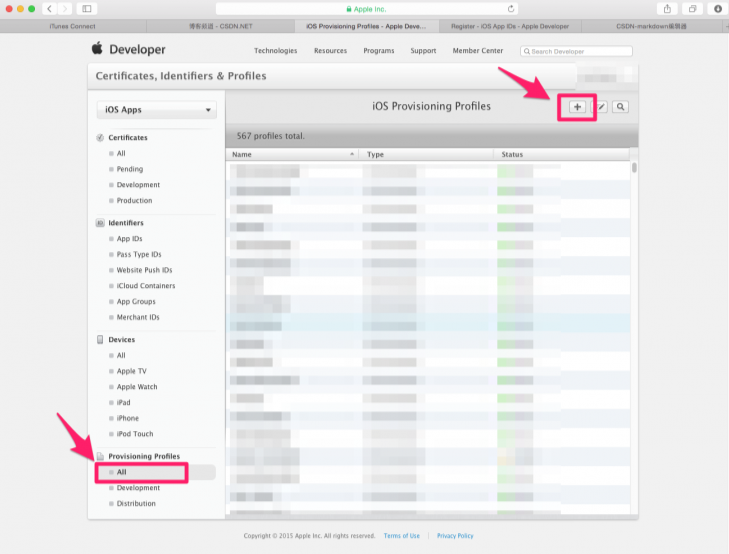729x554 pixels.
Task: Select iPad devices
Action: coord(123,402)
